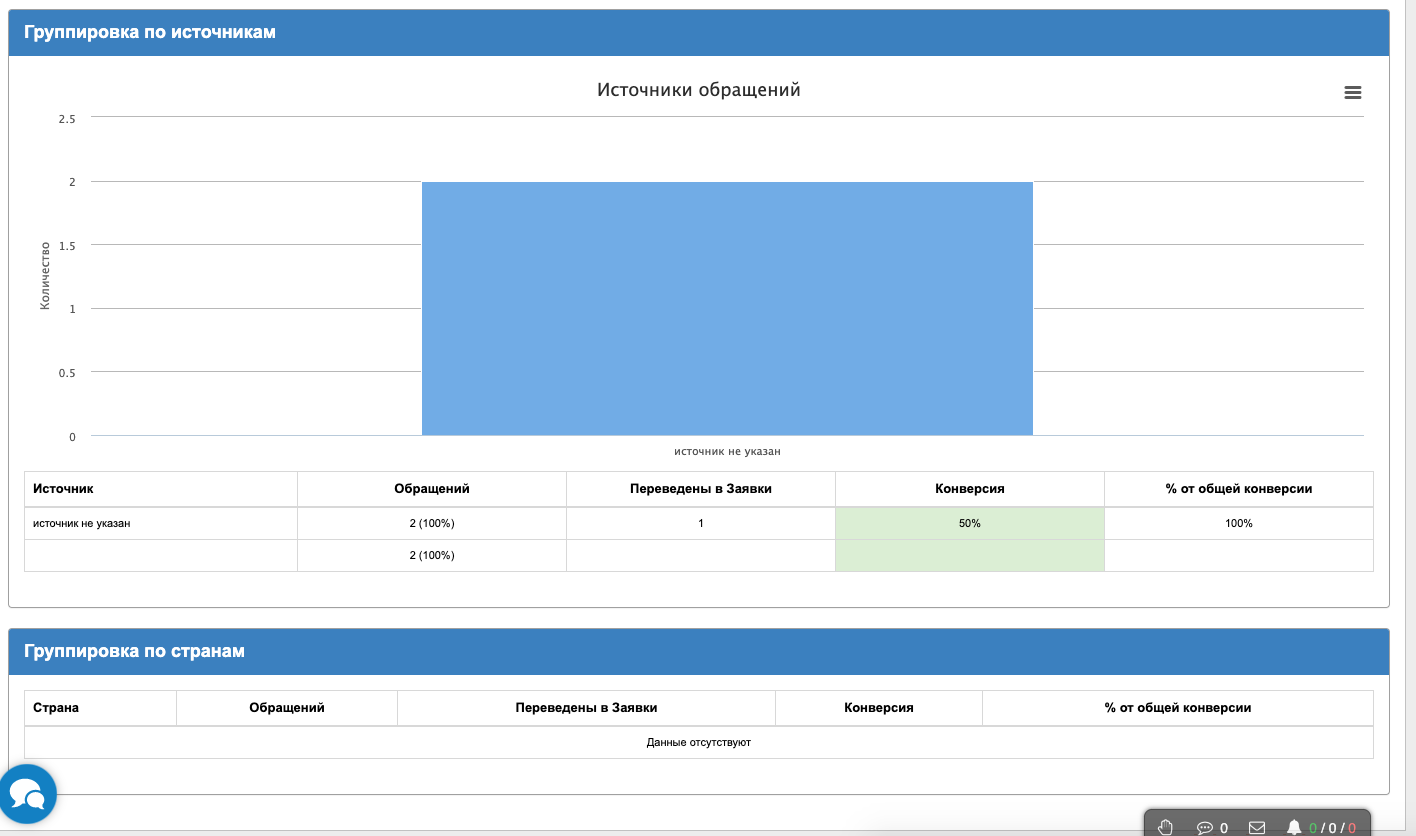Click the «источник не указан» table cell

82,523
